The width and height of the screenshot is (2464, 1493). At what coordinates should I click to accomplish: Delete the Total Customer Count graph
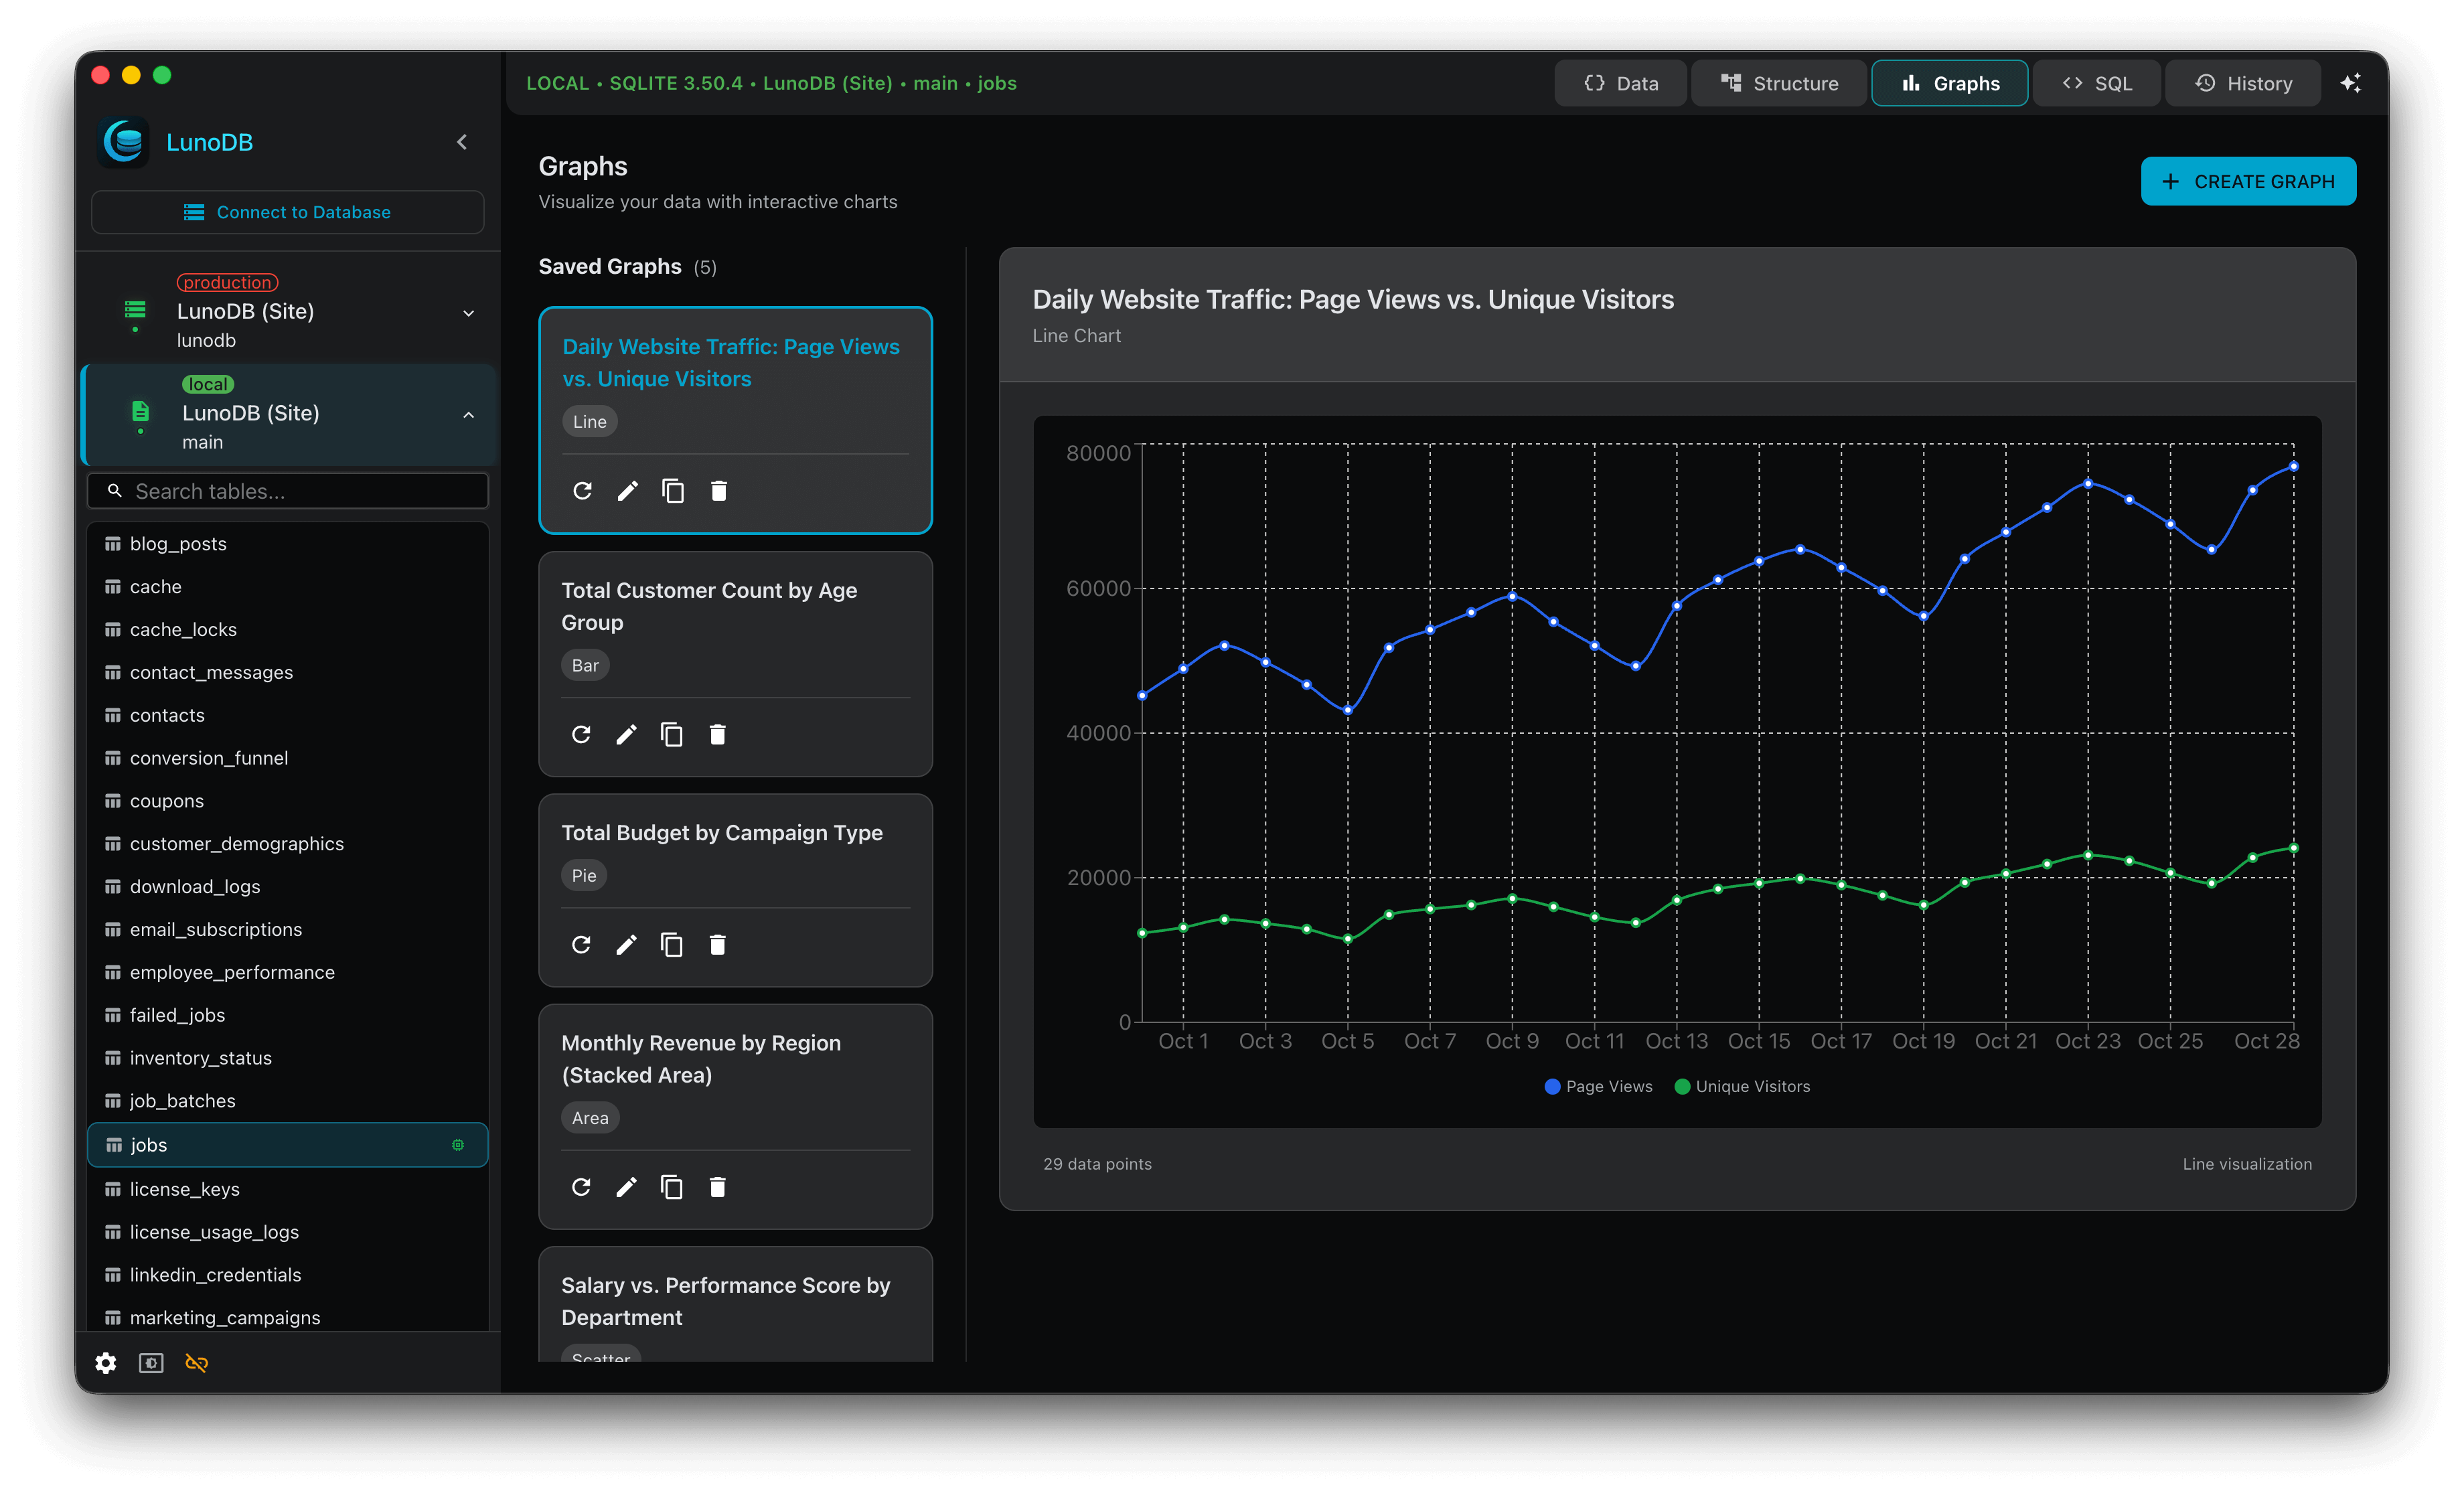pyautogui.click(x=718, y=734)
